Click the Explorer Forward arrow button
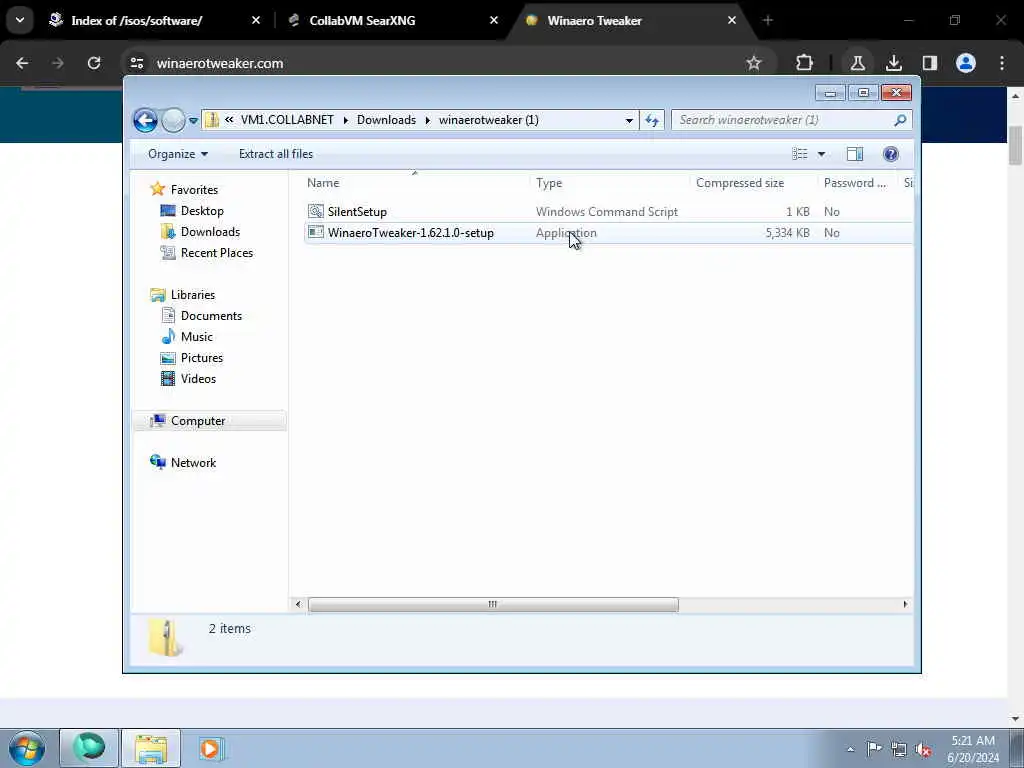 173,120
